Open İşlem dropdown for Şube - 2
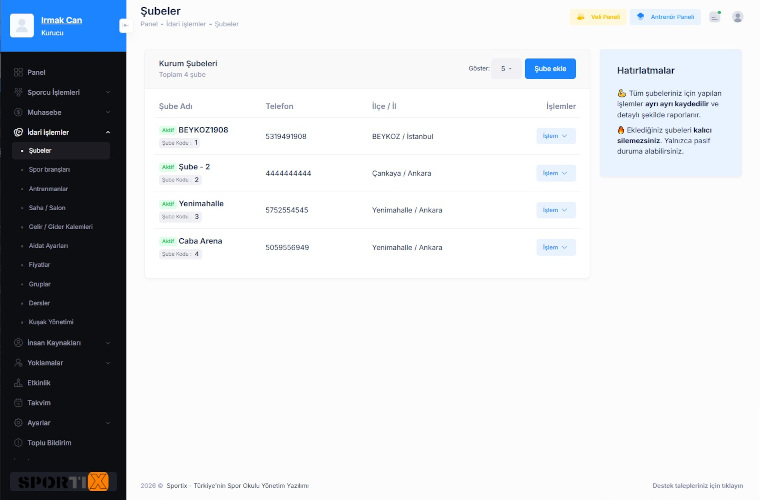The image size is (760, 500). tap(556, 173)
